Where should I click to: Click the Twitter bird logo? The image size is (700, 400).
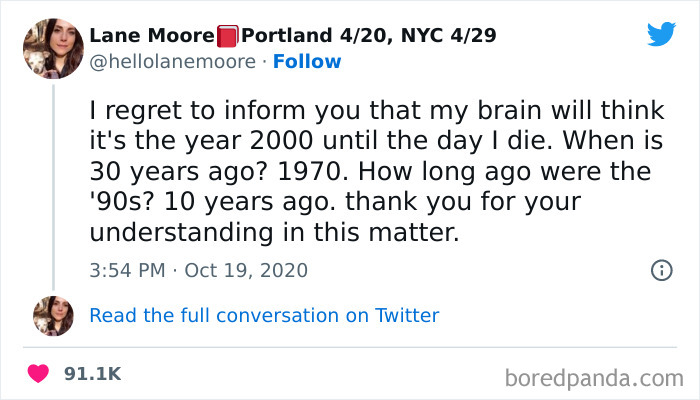point(661,35)
